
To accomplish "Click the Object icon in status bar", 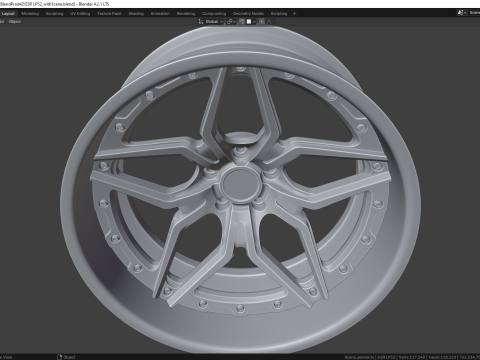I will click(x=60, y=357).
